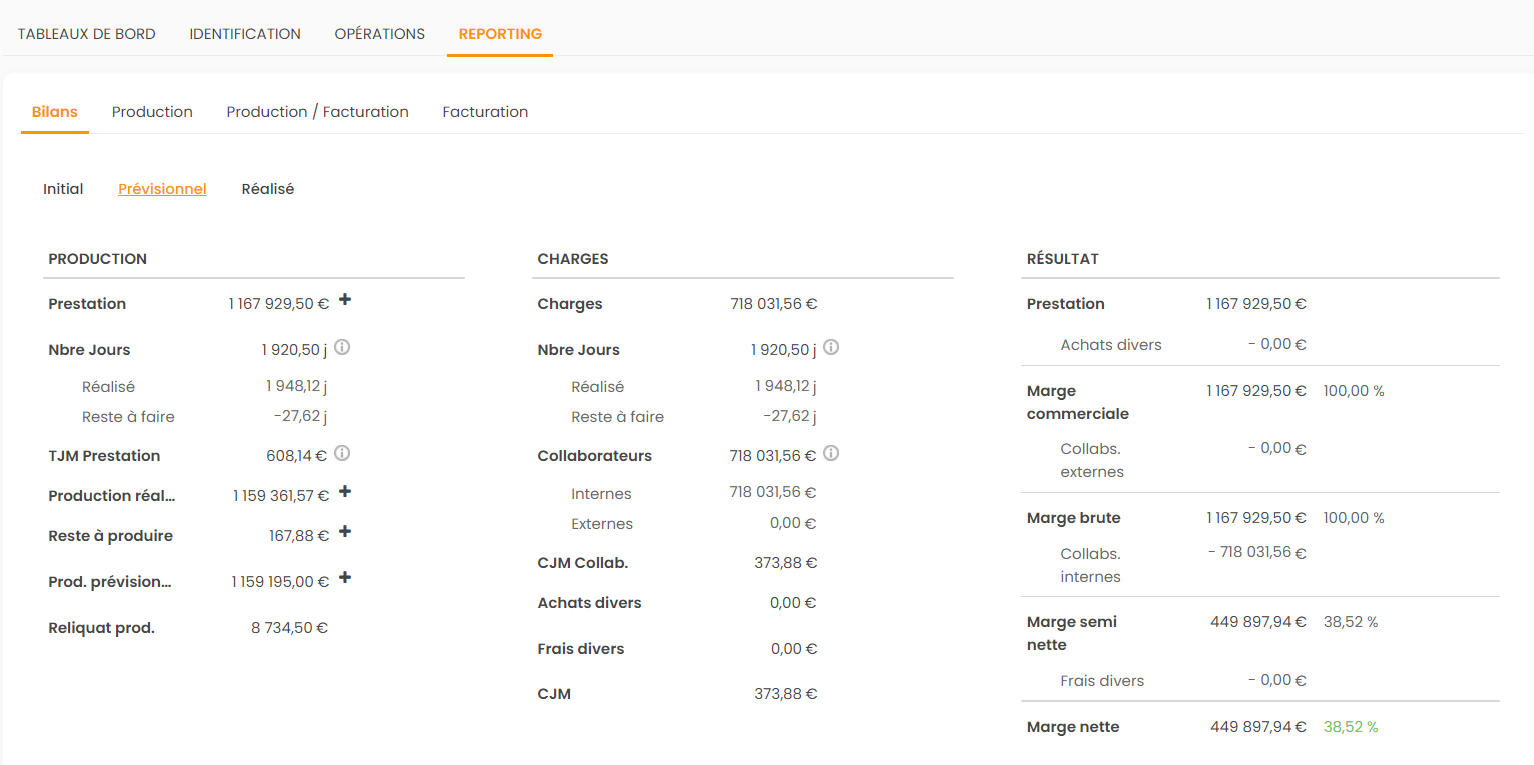The width and height of the screenshot is (1534, 765).
Task: View the Initial bilan
Action: pyautogui.click(x=63, y=189)
